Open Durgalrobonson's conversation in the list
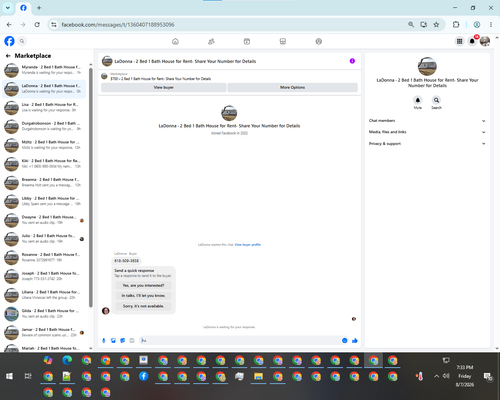500x400 pixels. coord(44,126)
